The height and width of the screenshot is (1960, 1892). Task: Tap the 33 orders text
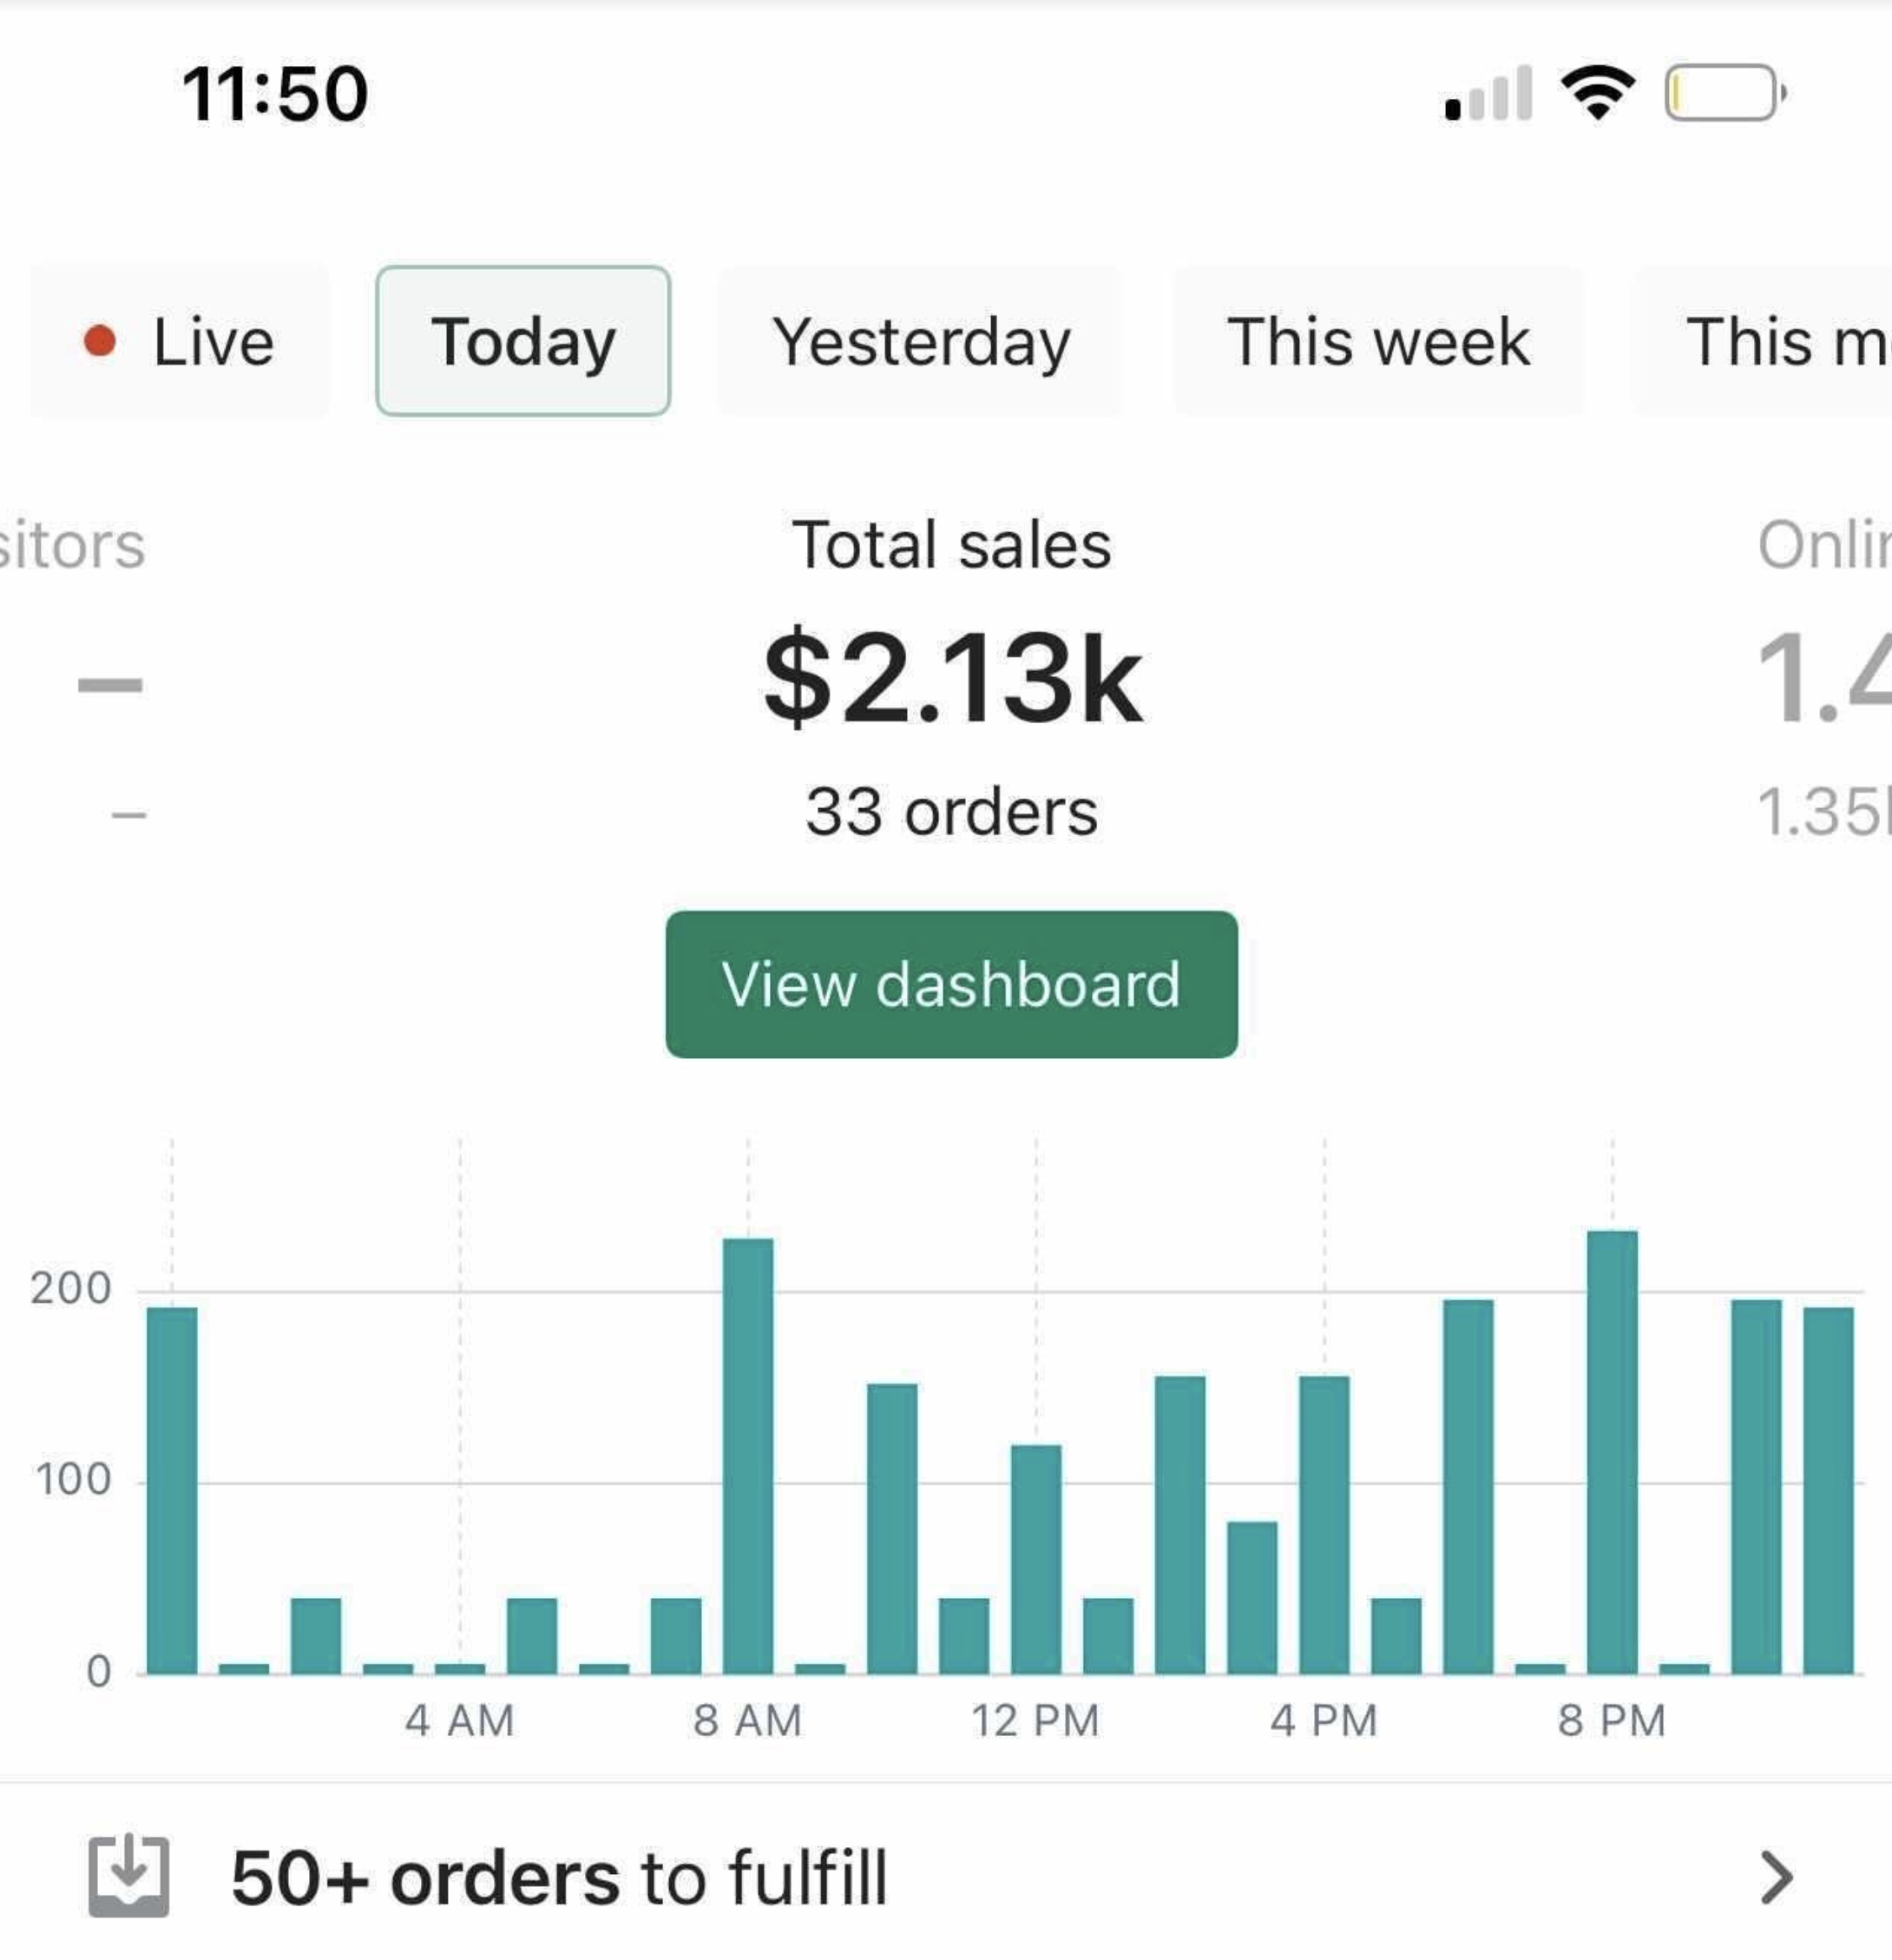pos(951,811)
